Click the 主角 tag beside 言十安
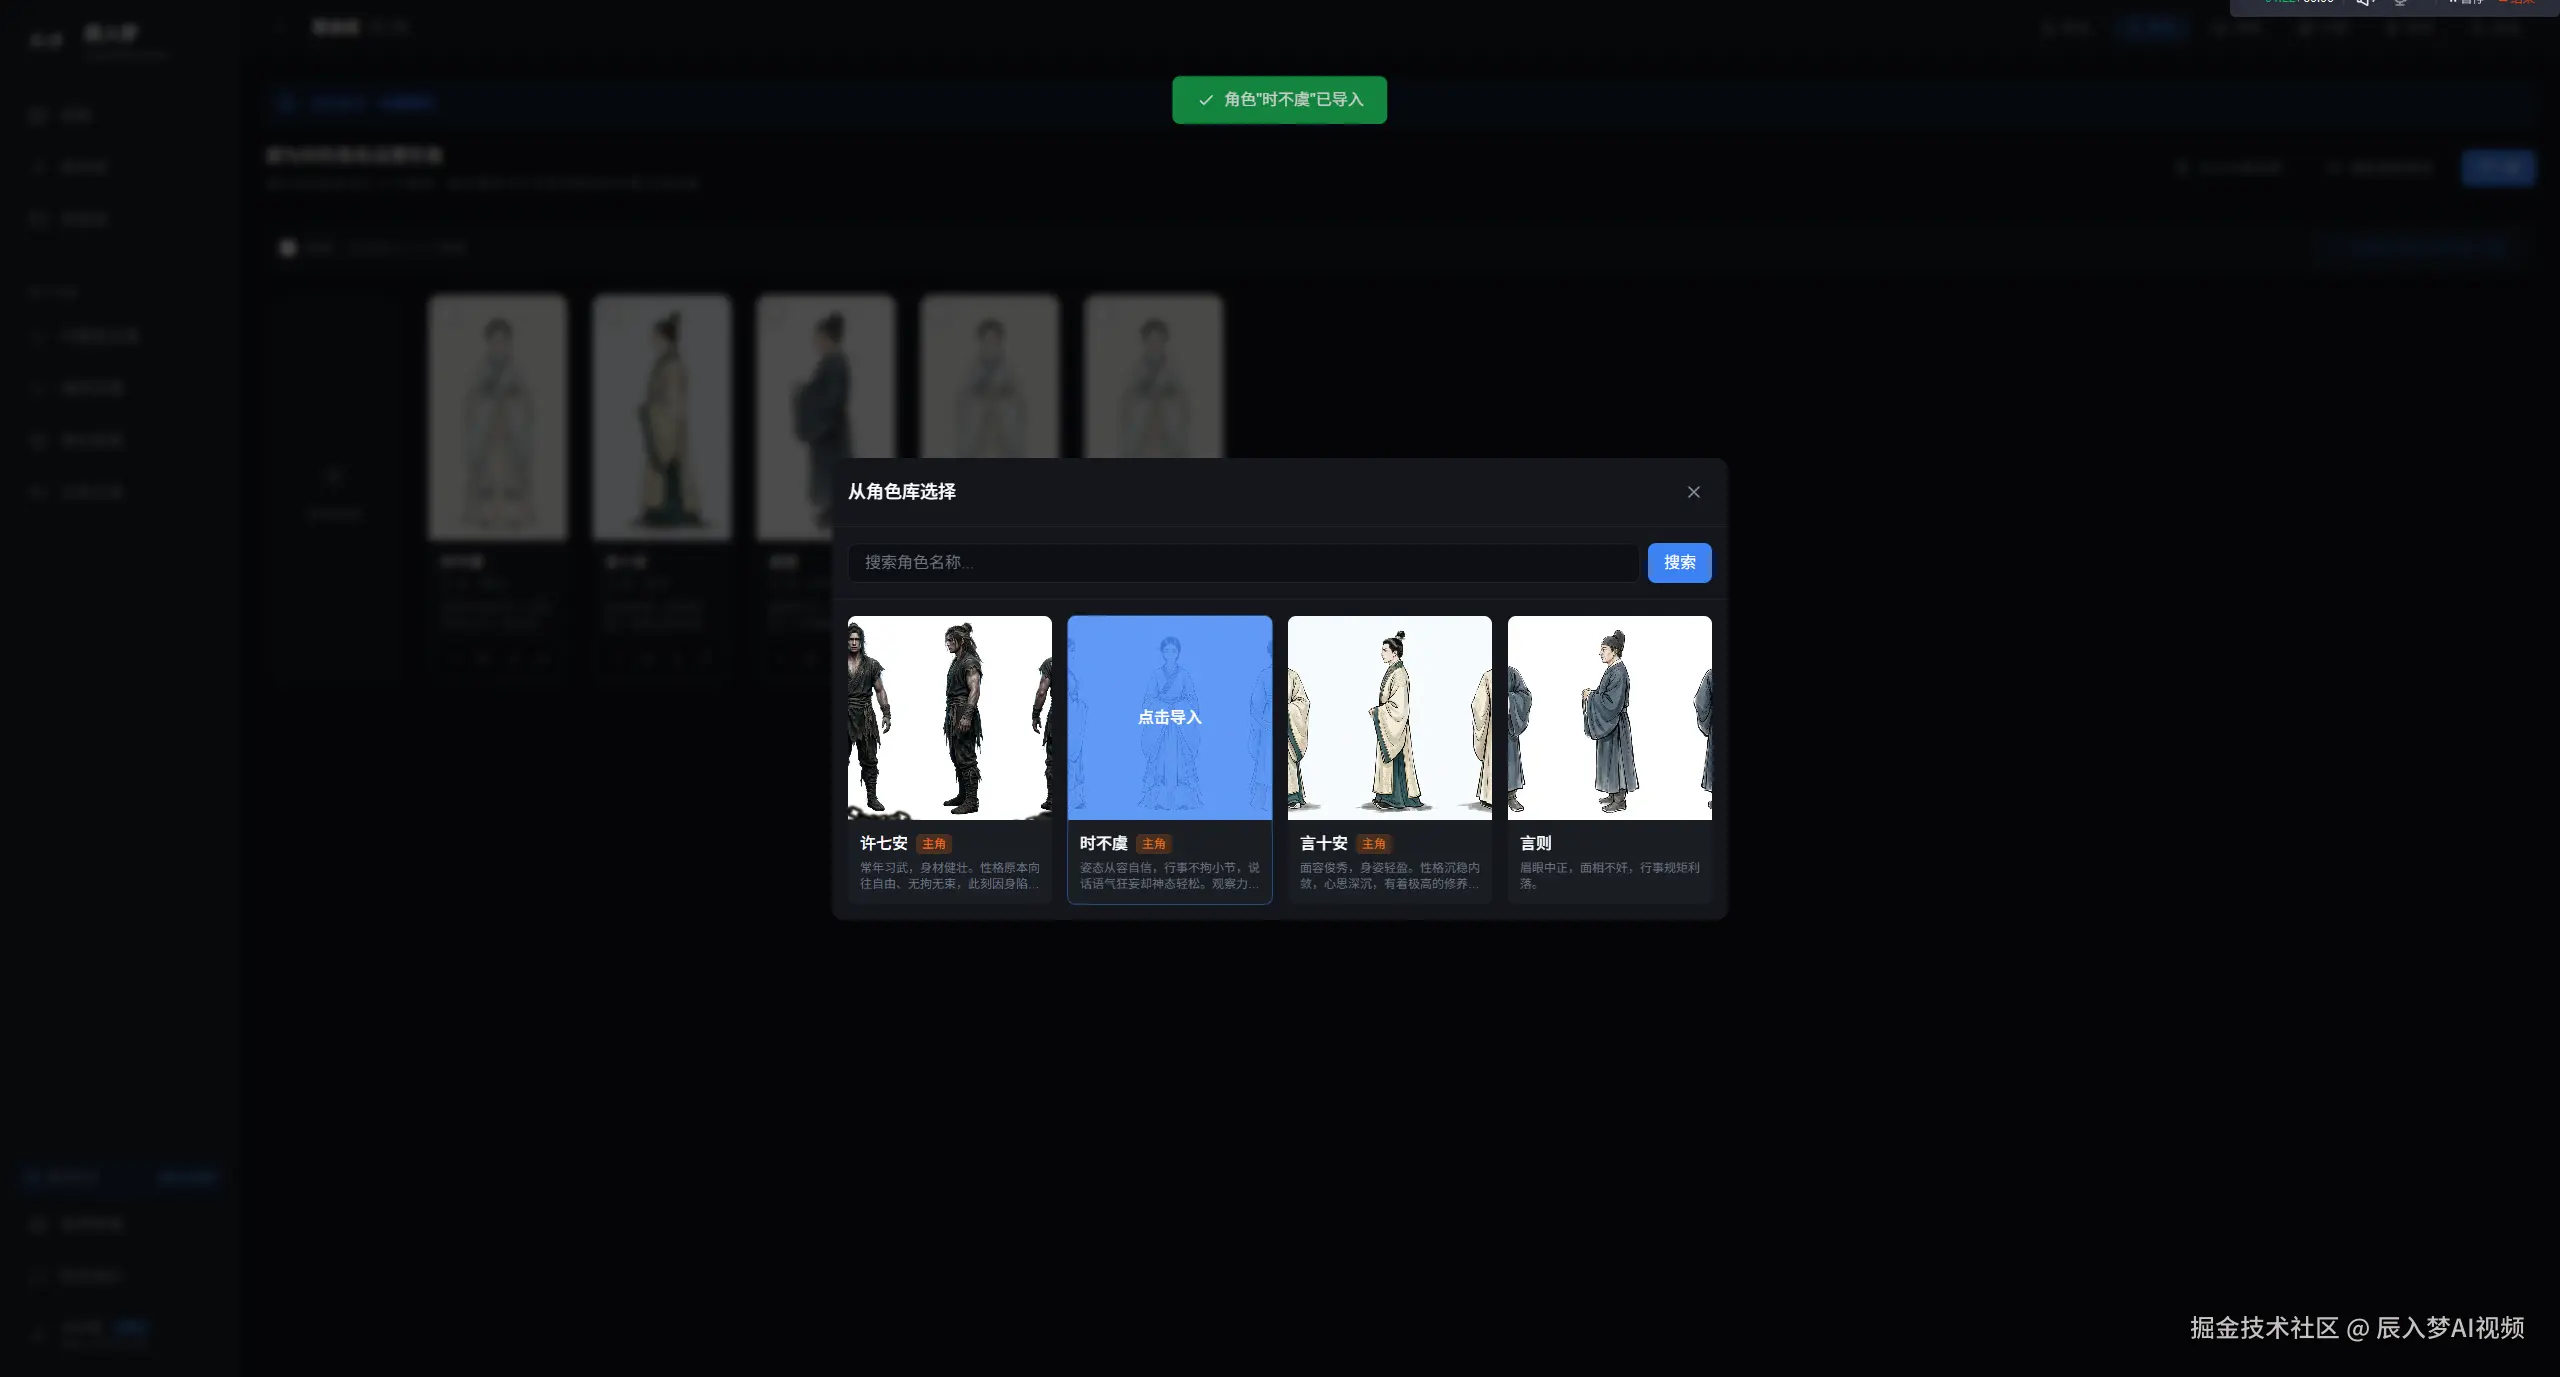Image resolution: width=2560 pixels, height=1377 pixels. pyautogui.click(x=1373, y=844)
